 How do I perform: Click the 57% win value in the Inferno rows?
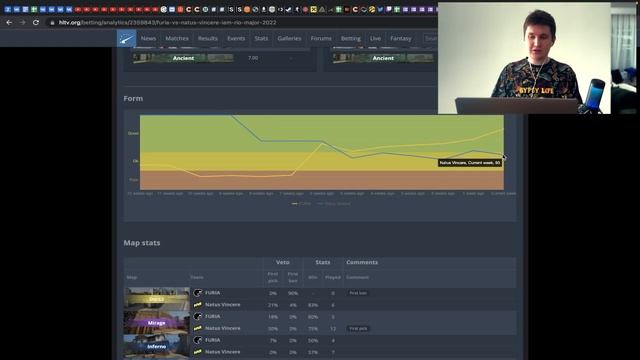tap(313, 352)
